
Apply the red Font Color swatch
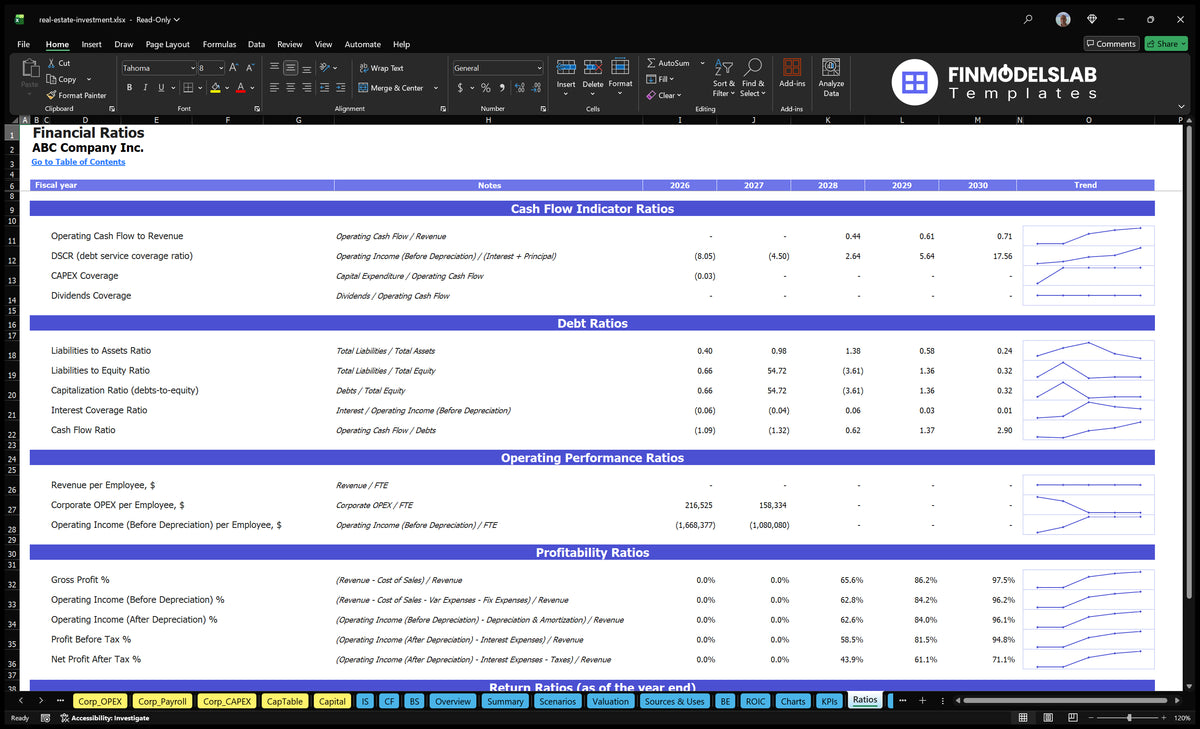tap(240, 88)
